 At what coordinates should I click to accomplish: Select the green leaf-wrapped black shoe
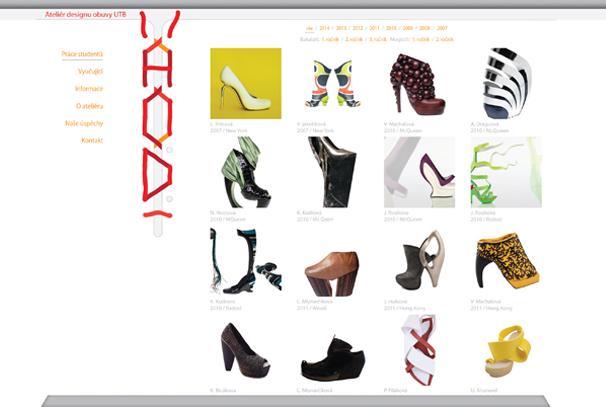click(245, 172)
